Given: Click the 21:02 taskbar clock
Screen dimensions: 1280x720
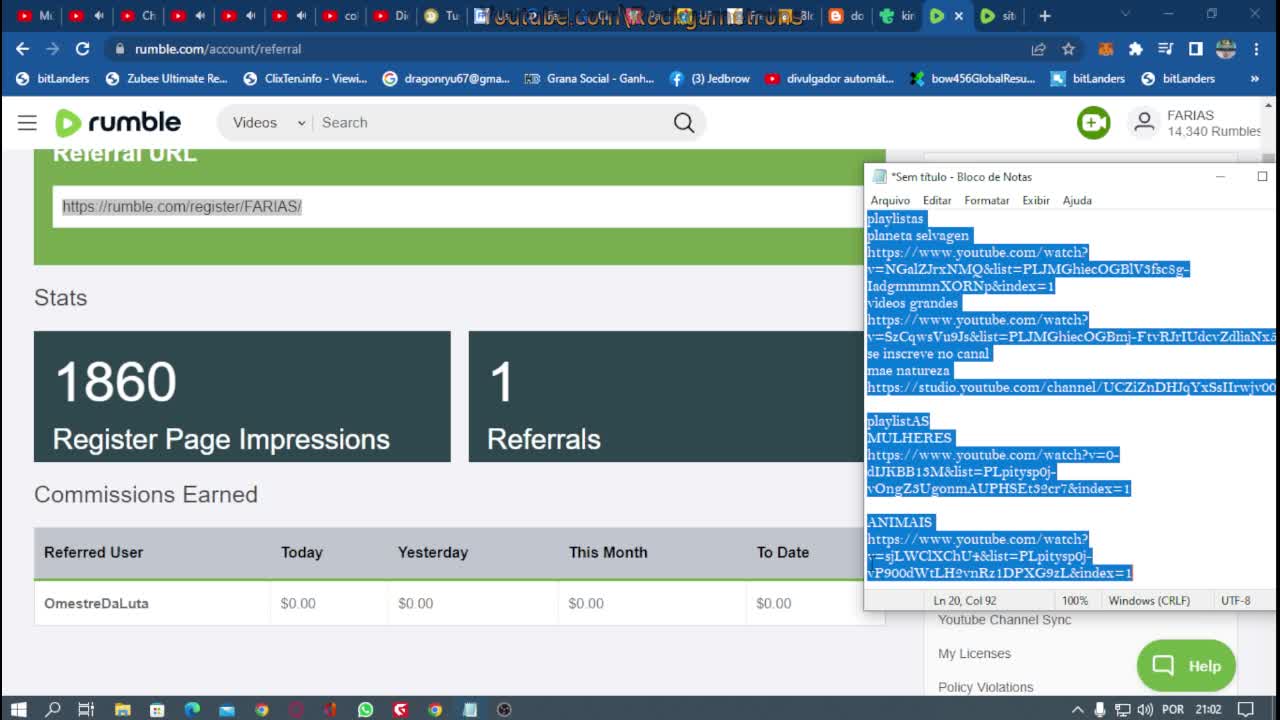Looking at the screenshot, I should point(1208,709).
